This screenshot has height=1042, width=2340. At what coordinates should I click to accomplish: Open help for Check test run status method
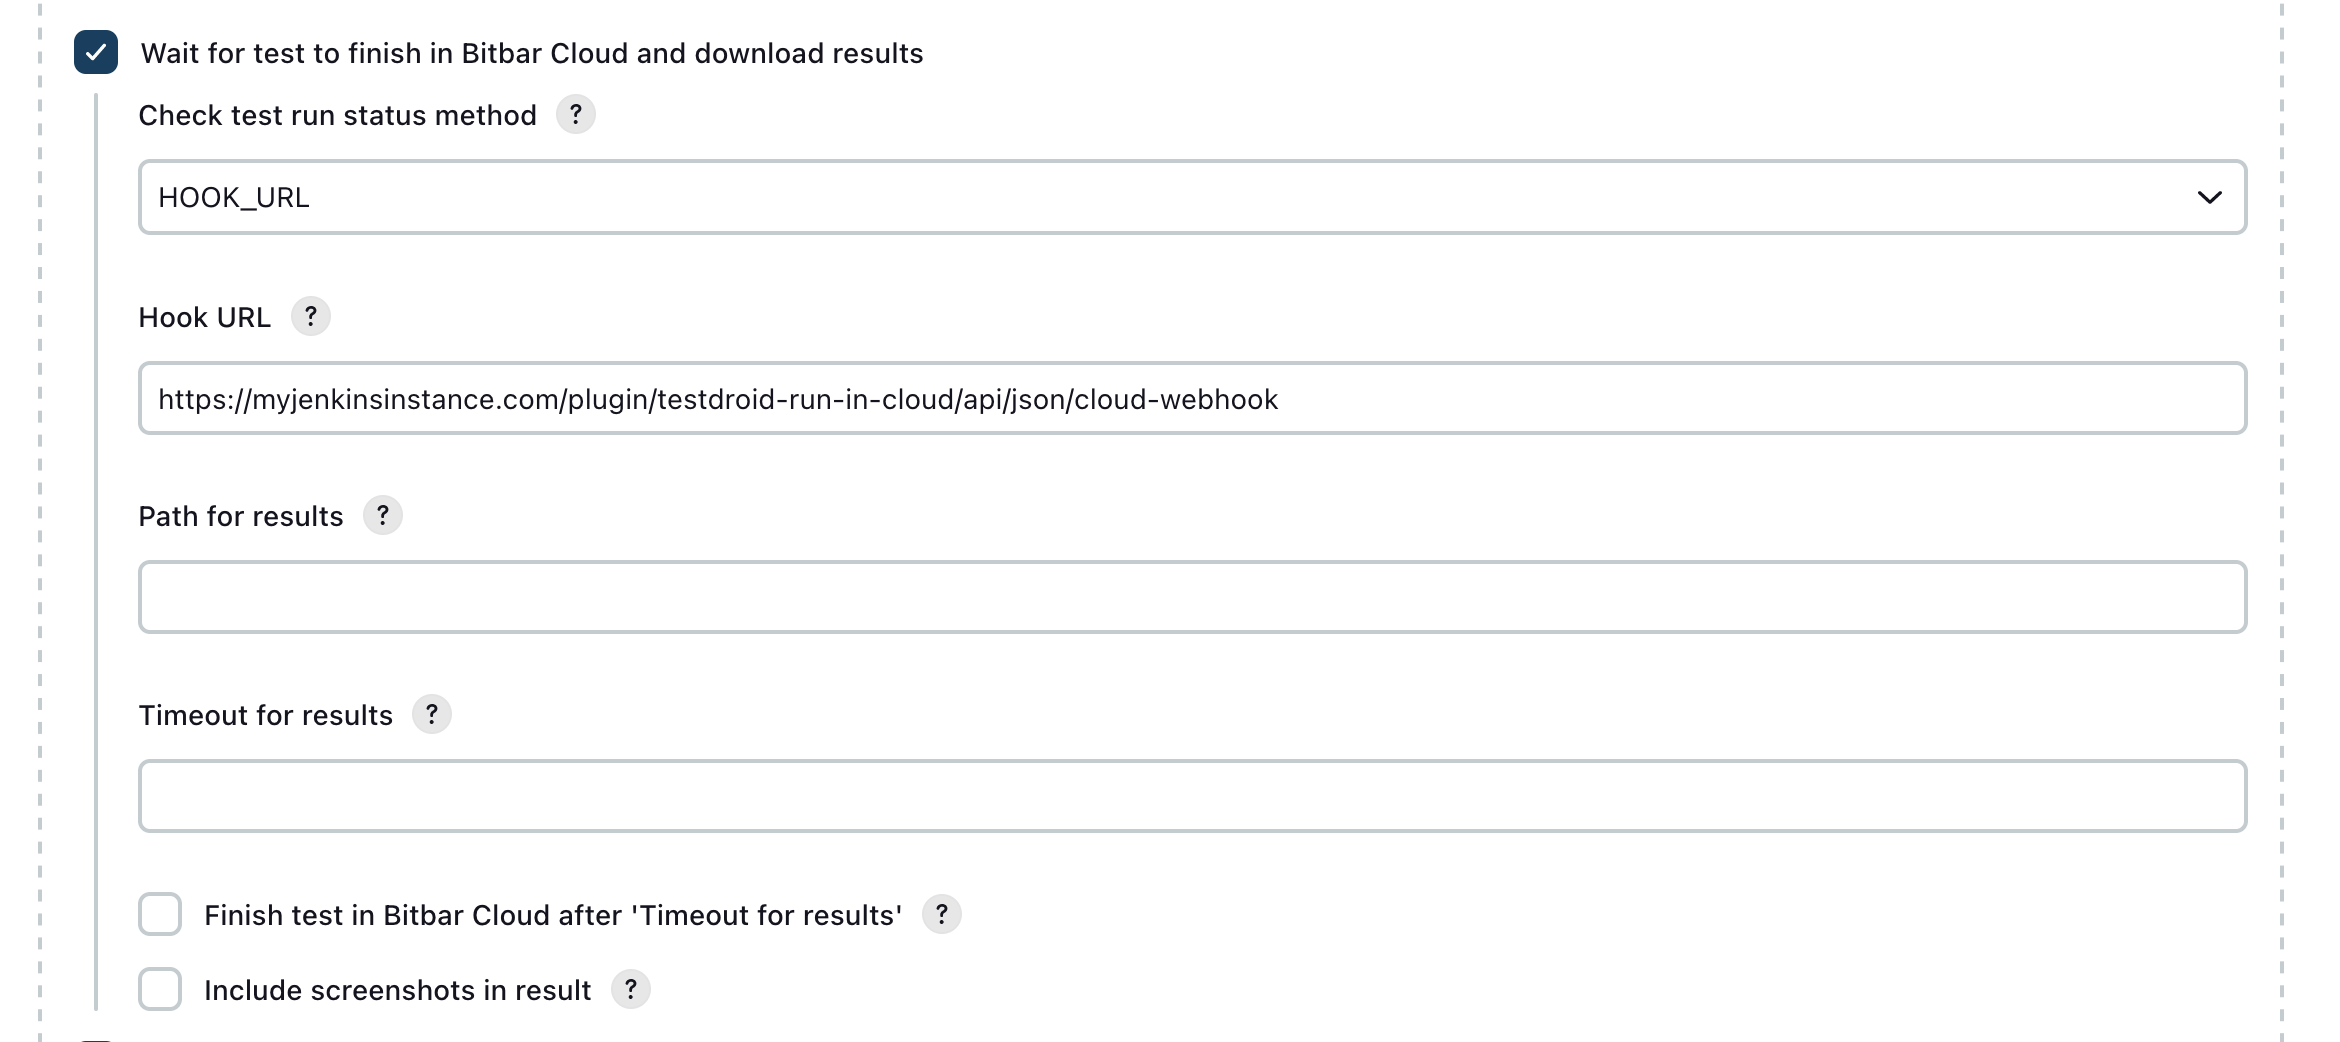(x=577, y=115)
